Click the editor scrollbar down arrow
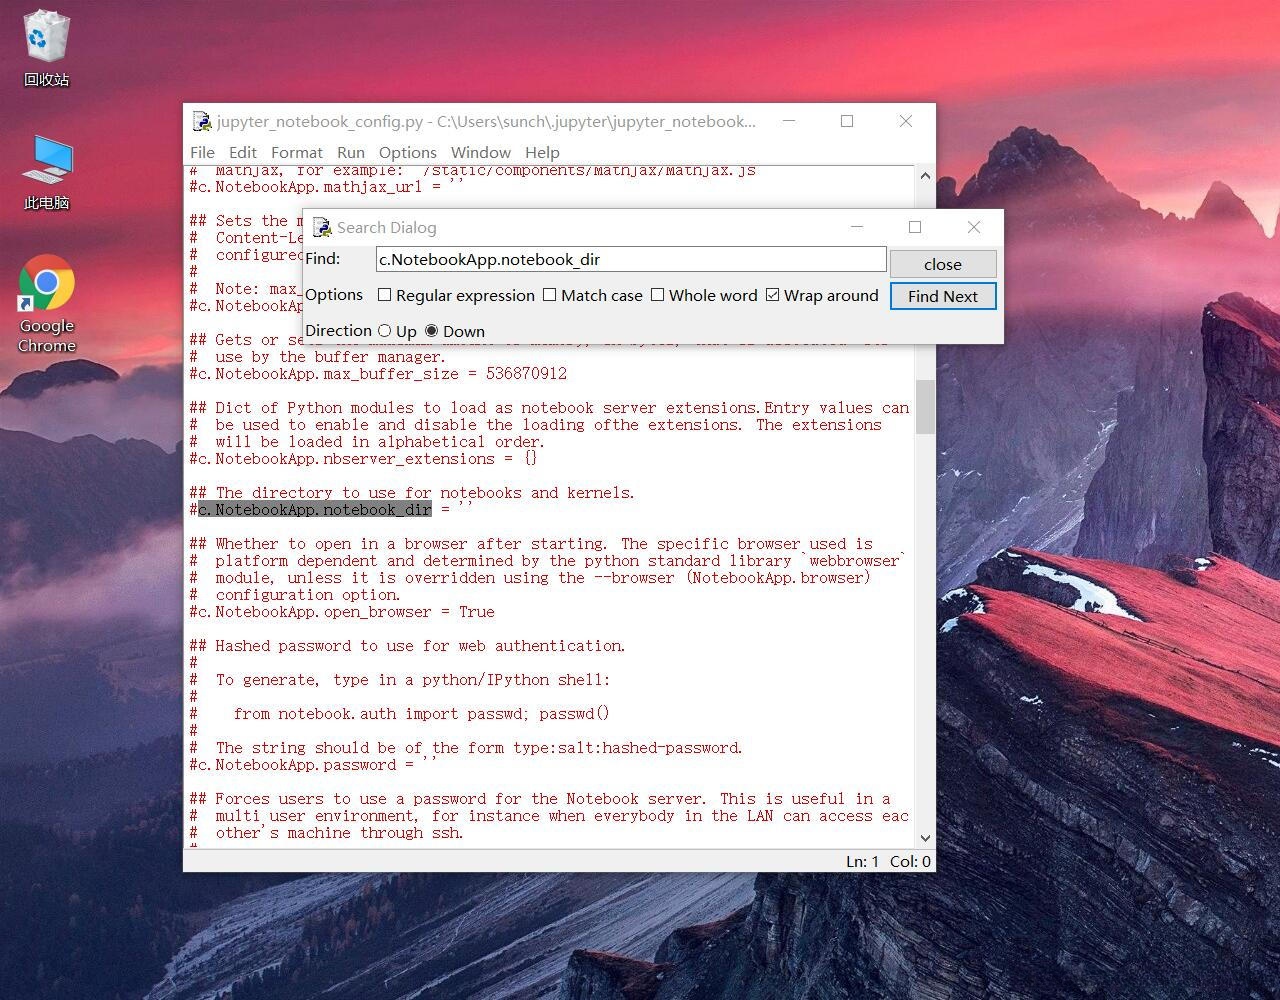This screenshot has width=1280, height=1000. click(x=925, y=838)
